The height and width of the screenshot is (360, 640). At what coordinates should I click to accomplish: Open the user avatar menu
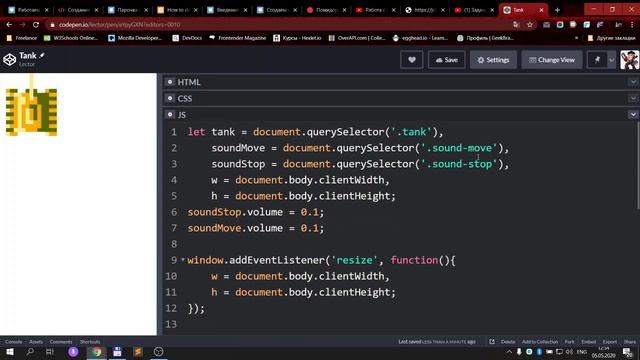[629, 60]
